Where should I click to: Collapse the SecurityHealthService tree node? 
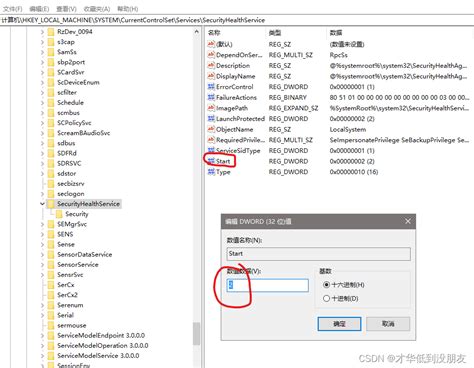[42, 204]
